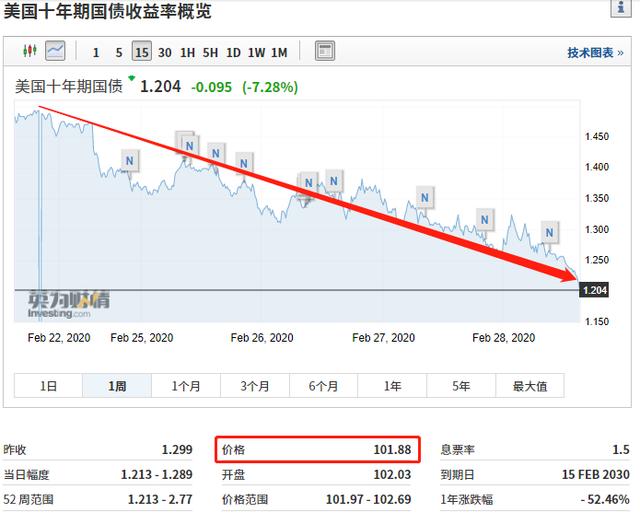
Task: Click the 美国十年期国债 title text
Action: (x=69, y=87)
